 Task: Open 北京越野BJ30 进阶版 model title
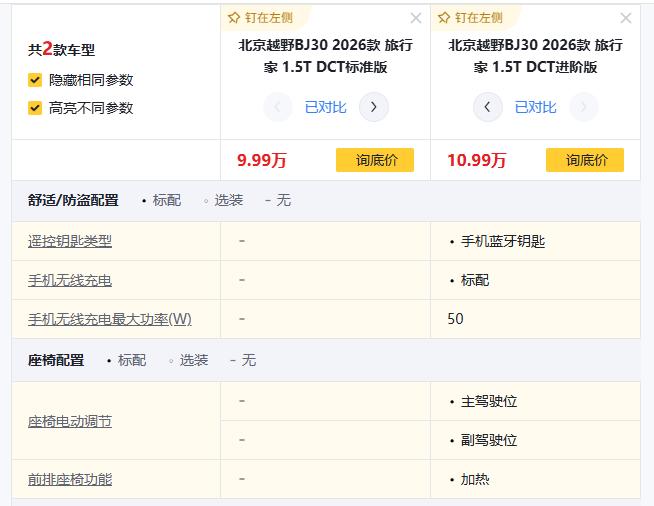pyautogui.click(x=535, y=56)
